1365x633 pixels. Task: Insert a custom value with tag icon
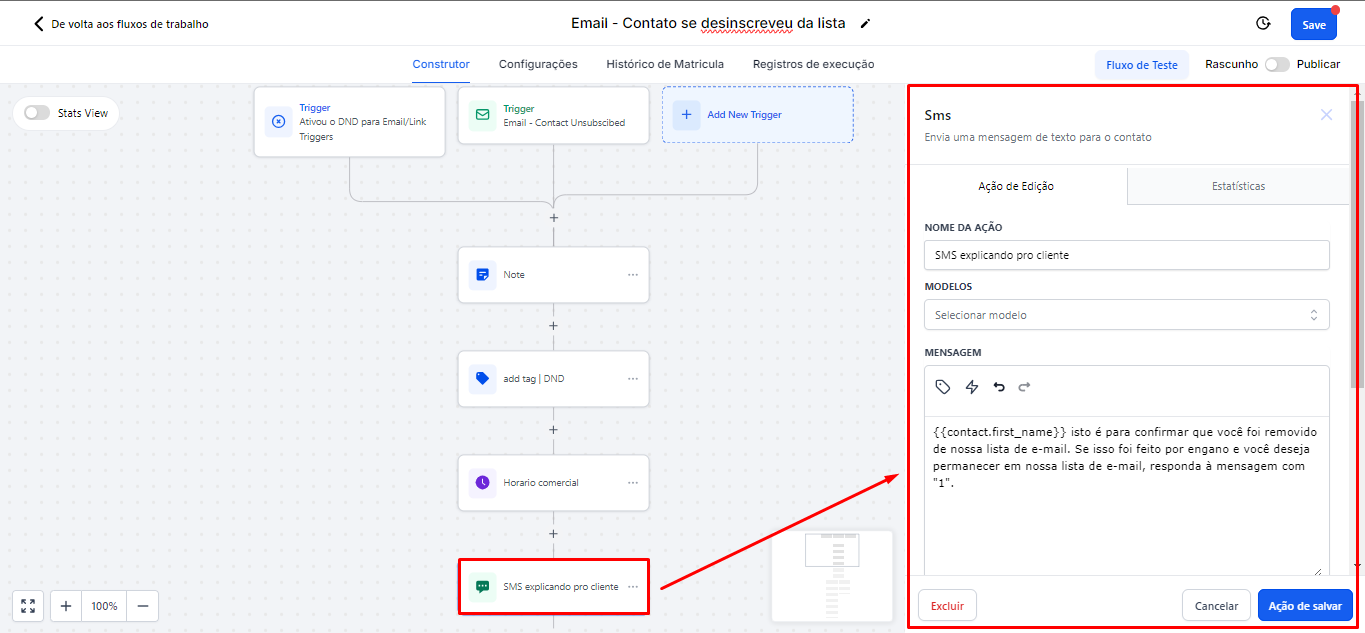pos(942,387)
